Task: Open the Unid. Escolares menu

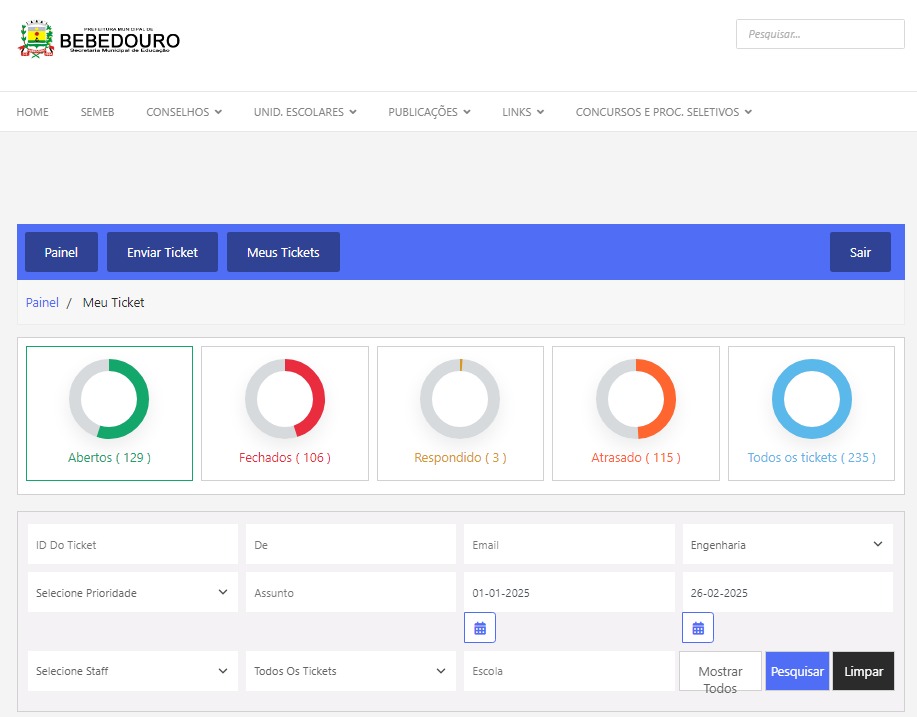Action: (304, 112)
